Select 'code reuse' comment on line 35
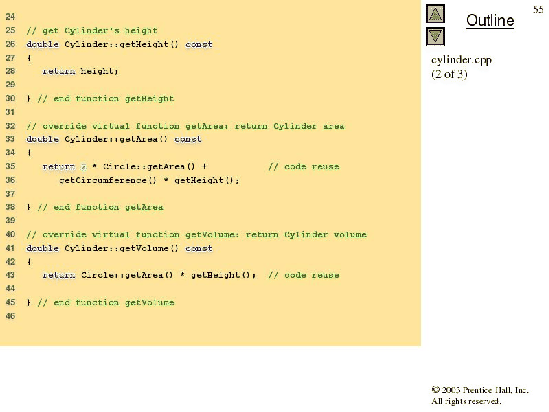549x412 pixels. point(304,166)
